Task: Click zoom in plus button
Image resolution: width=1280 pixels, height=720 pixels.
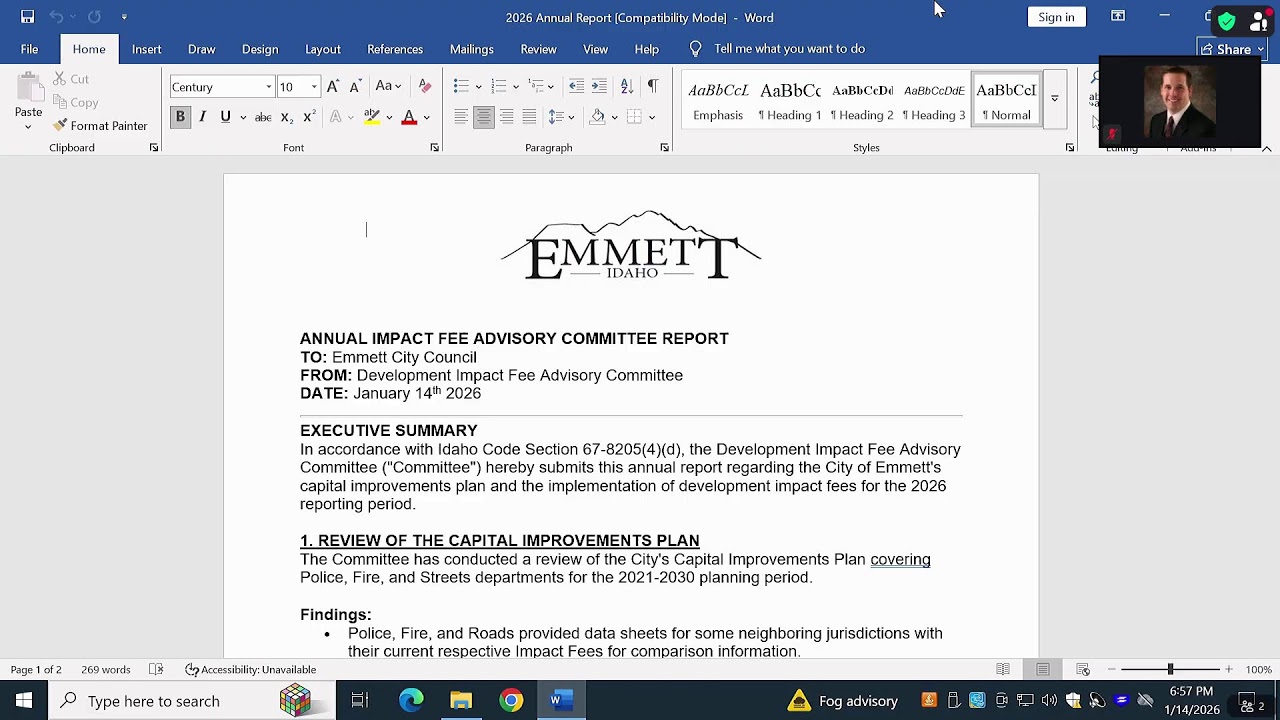Action: [1229, 669]
